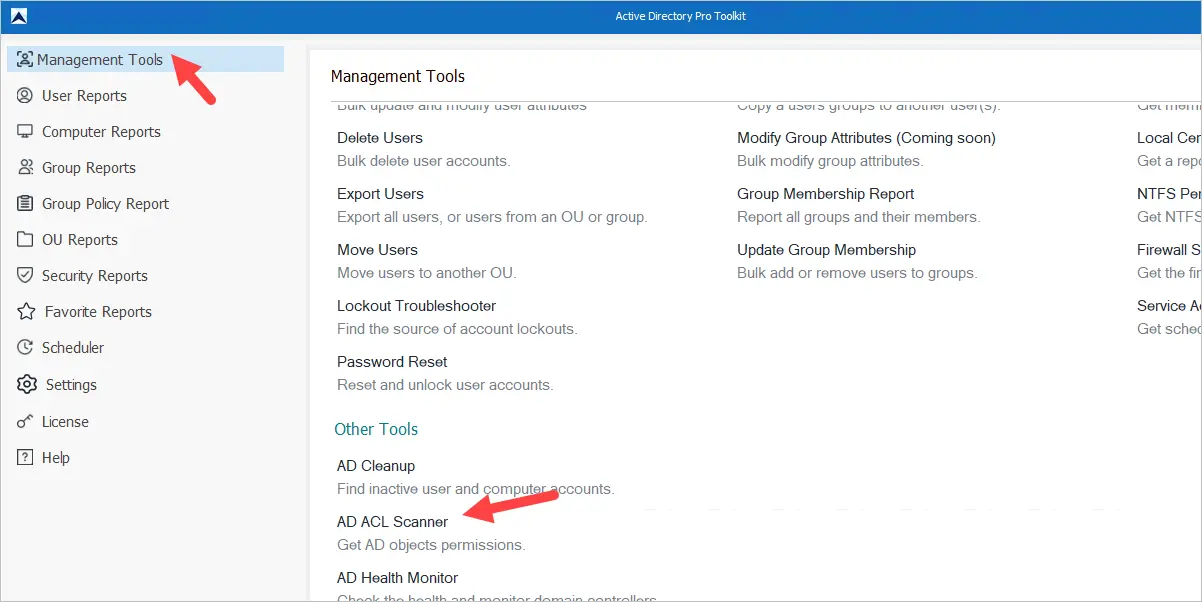This screenshot has height=602, width=1202.
Task: Click the Group Policy Report clipboard icon
Action: pyautogui.click(x=25, y=204)
